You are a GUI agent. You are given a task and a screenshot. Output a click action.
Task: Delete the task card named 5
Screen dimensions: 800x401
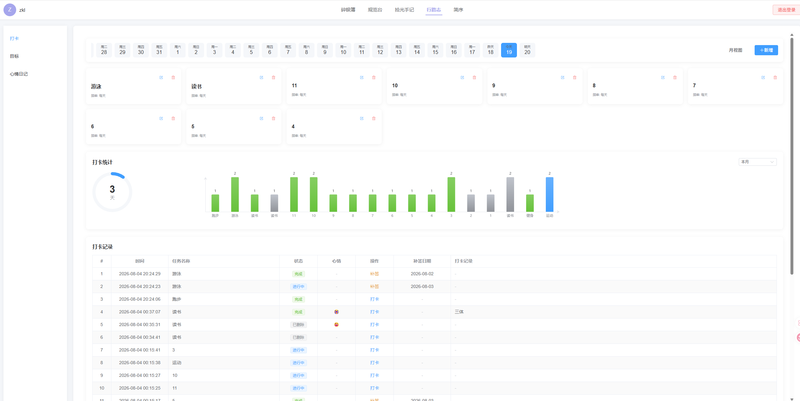(273, 118)
